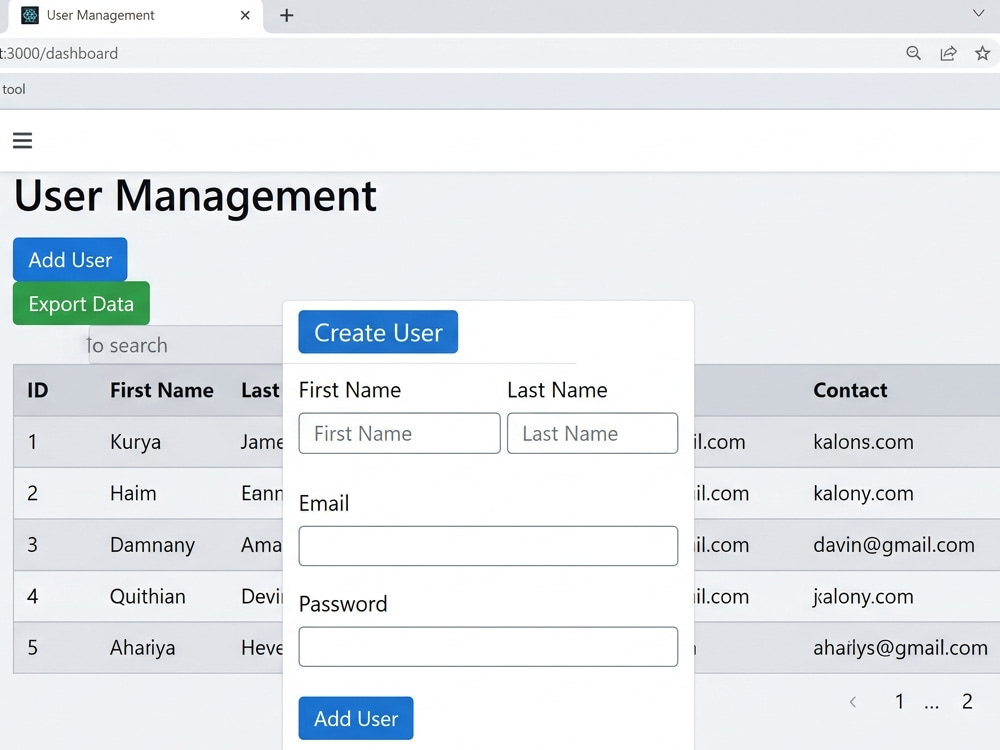Viewport: 1000px width, 750px height.
Task: Click the Export Data button
Action: click(81, 304)
